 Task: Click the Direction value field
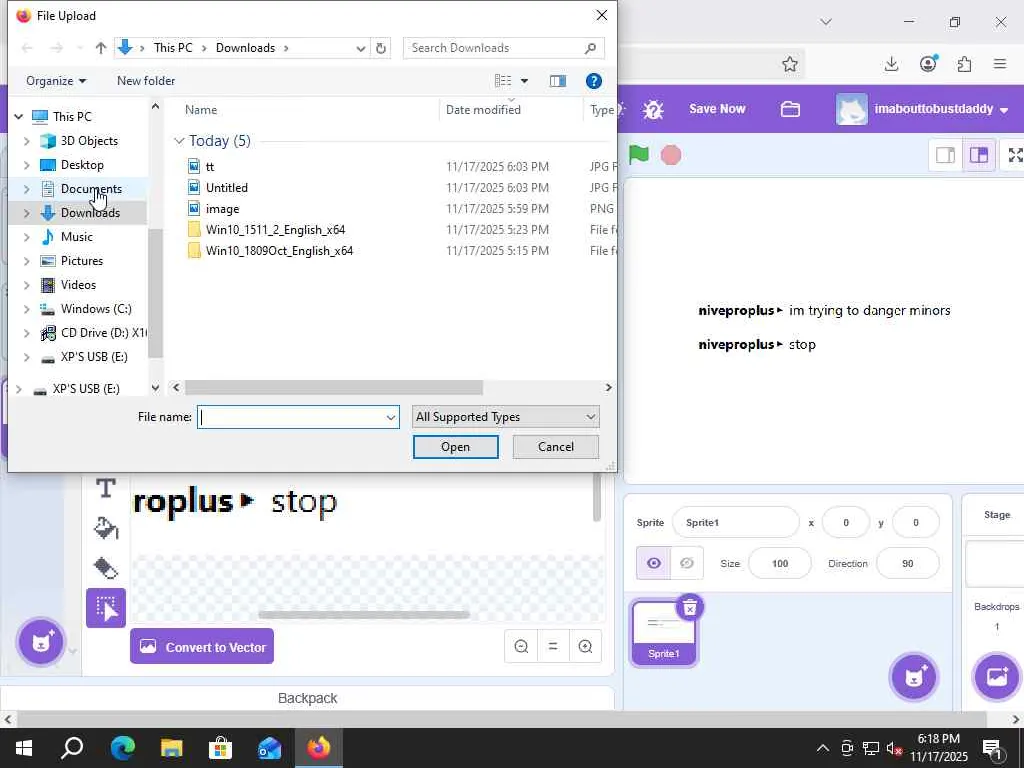908,563
